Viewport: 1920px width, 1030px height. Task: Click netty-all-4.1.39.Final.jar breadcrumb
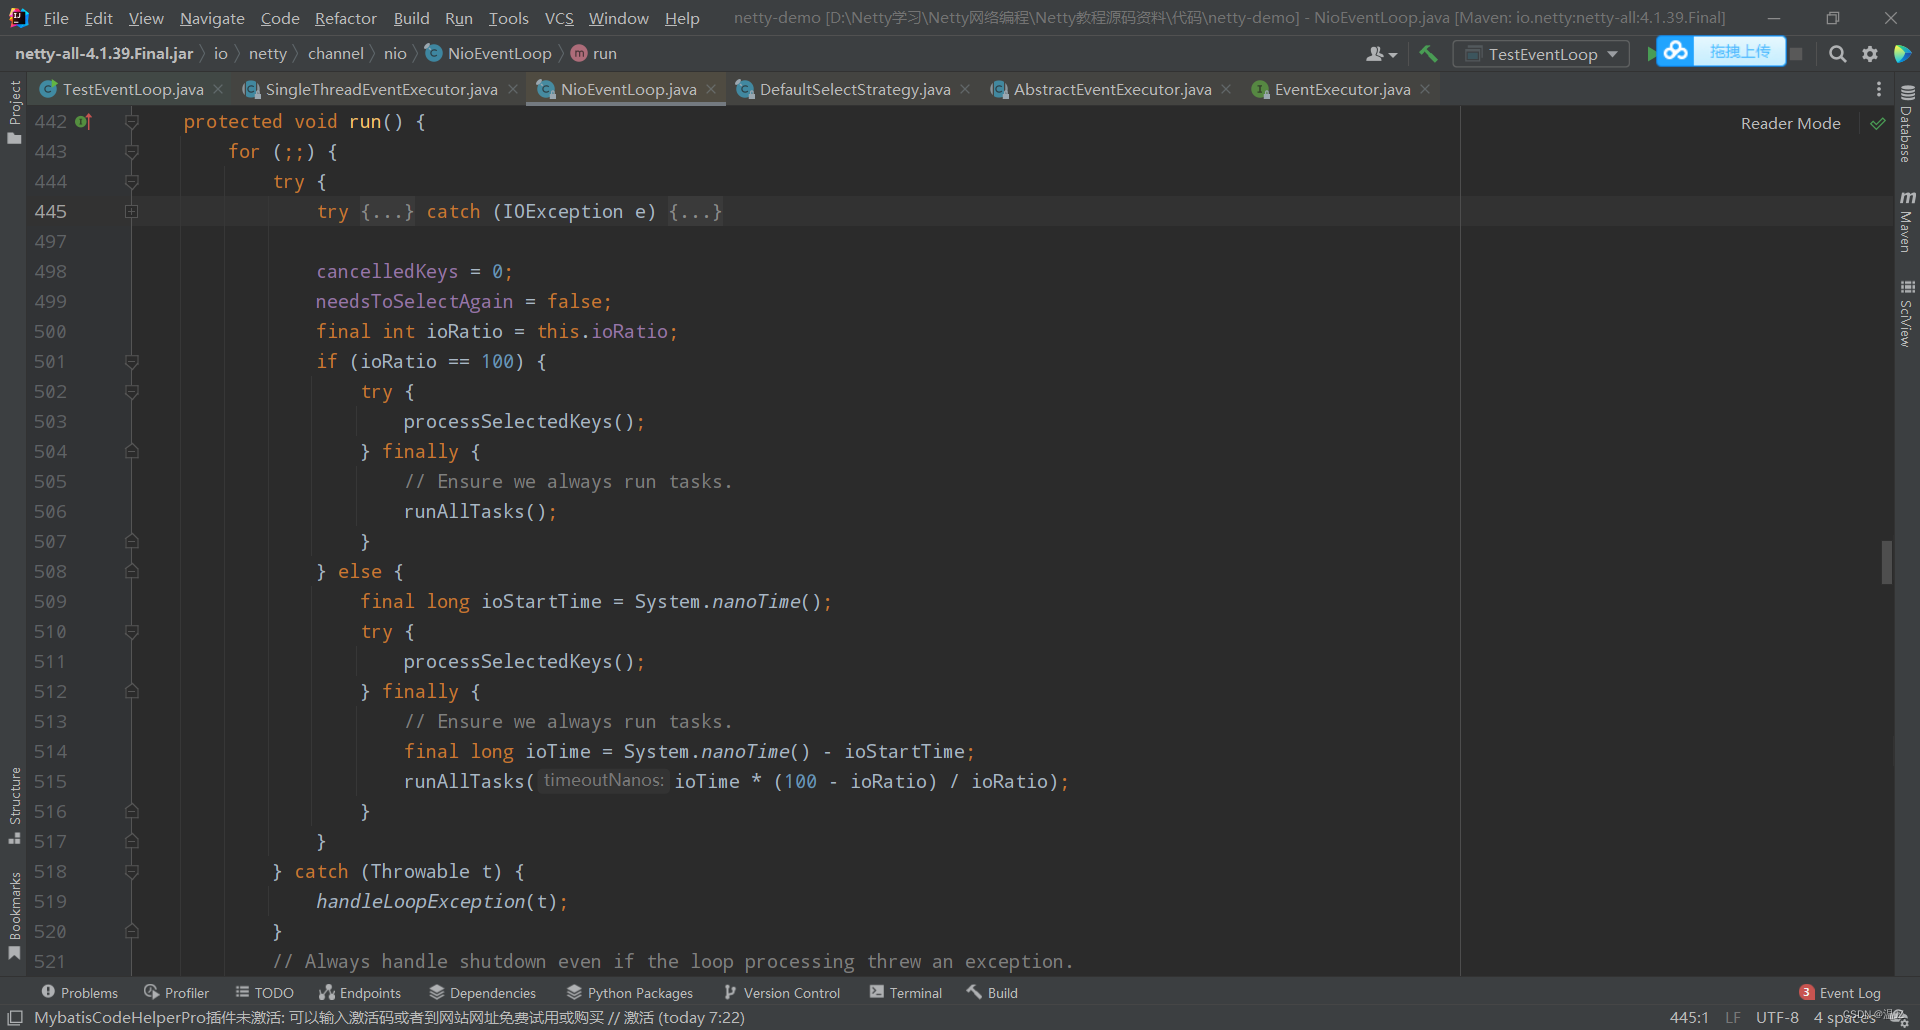[104, 53]
